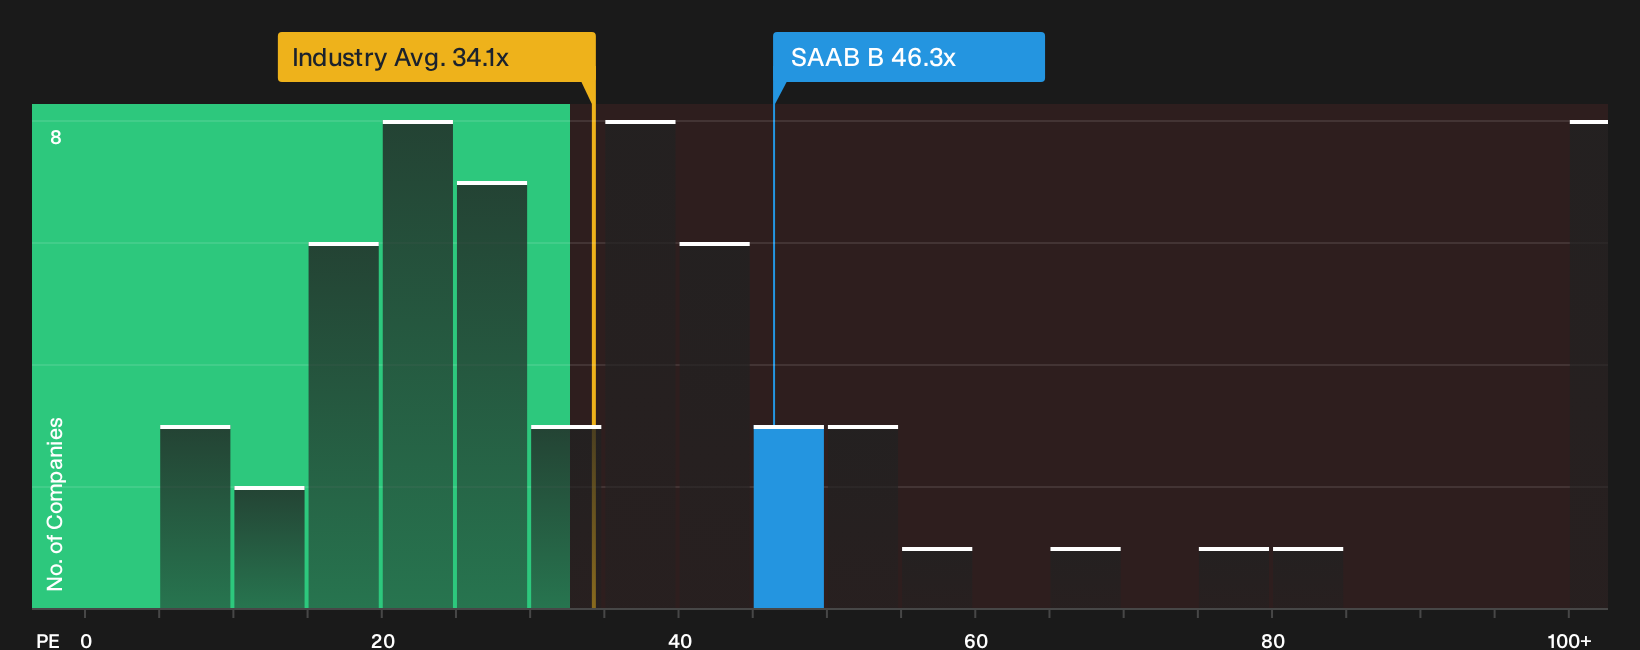This screenshot has width=1640, height=650.
Task: Click the histogram bar for PE 10-15
Action: click(269, 547)
